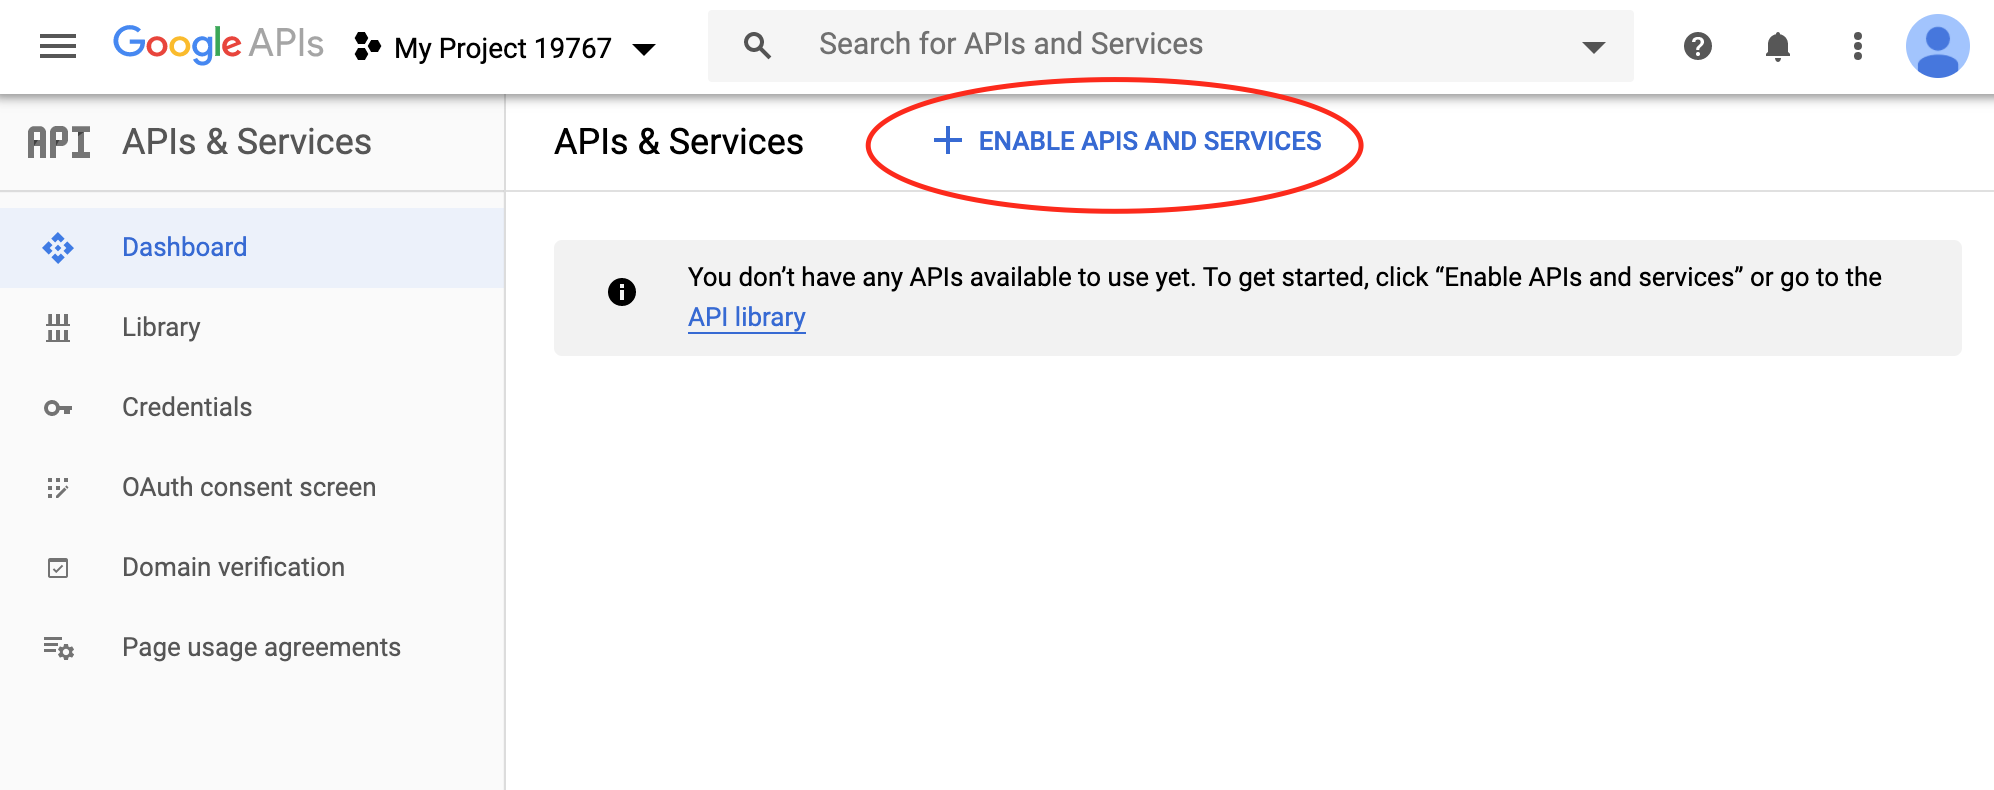Open Credentials in the sidebar
Viewport: 1994px width, 790px height.
pos(252,408)
